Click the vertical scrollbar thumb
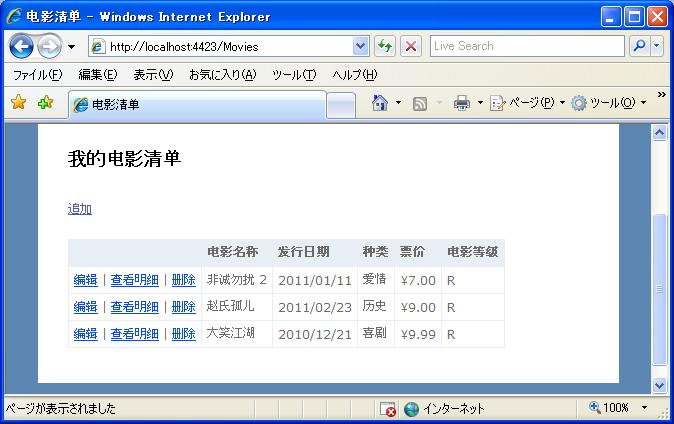The height and width of the screenshot is (424, 674). pyautogui.click(x=659, y=289)
